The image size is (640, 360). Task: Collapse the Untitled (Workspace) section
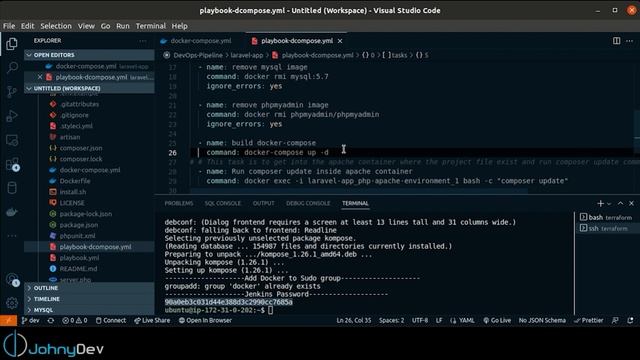point(89,88)
